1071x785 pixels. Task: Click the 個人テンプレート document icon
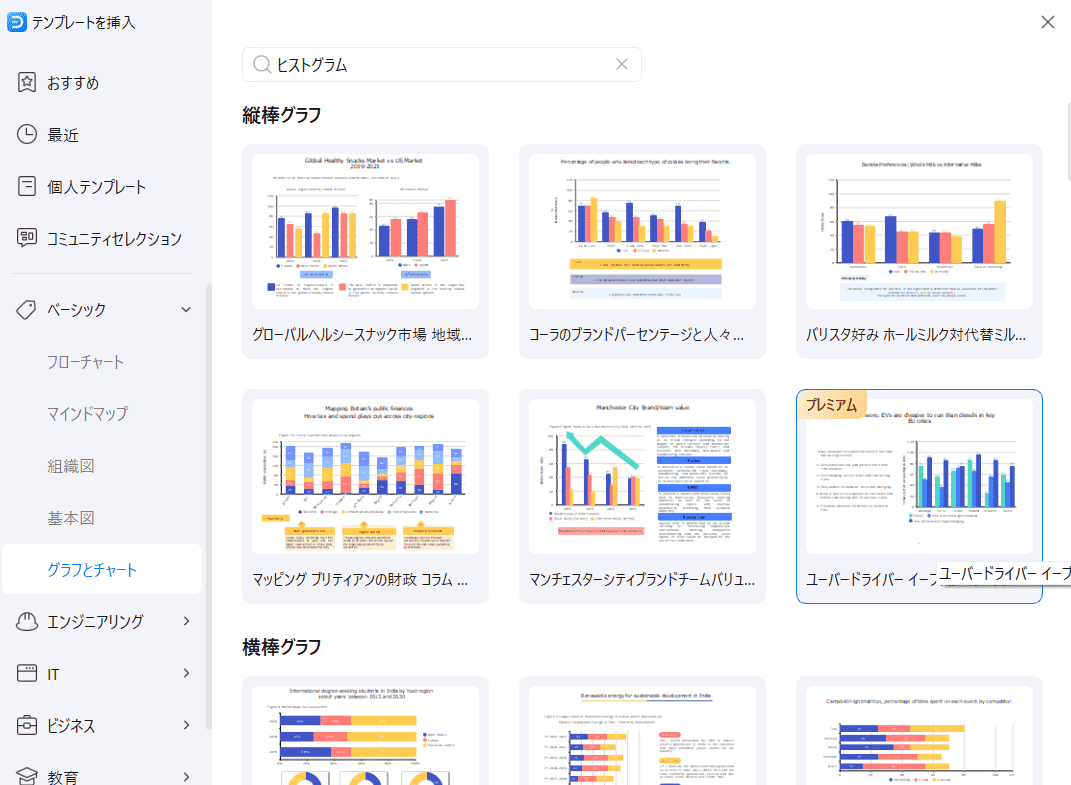(x=28, y=187)
